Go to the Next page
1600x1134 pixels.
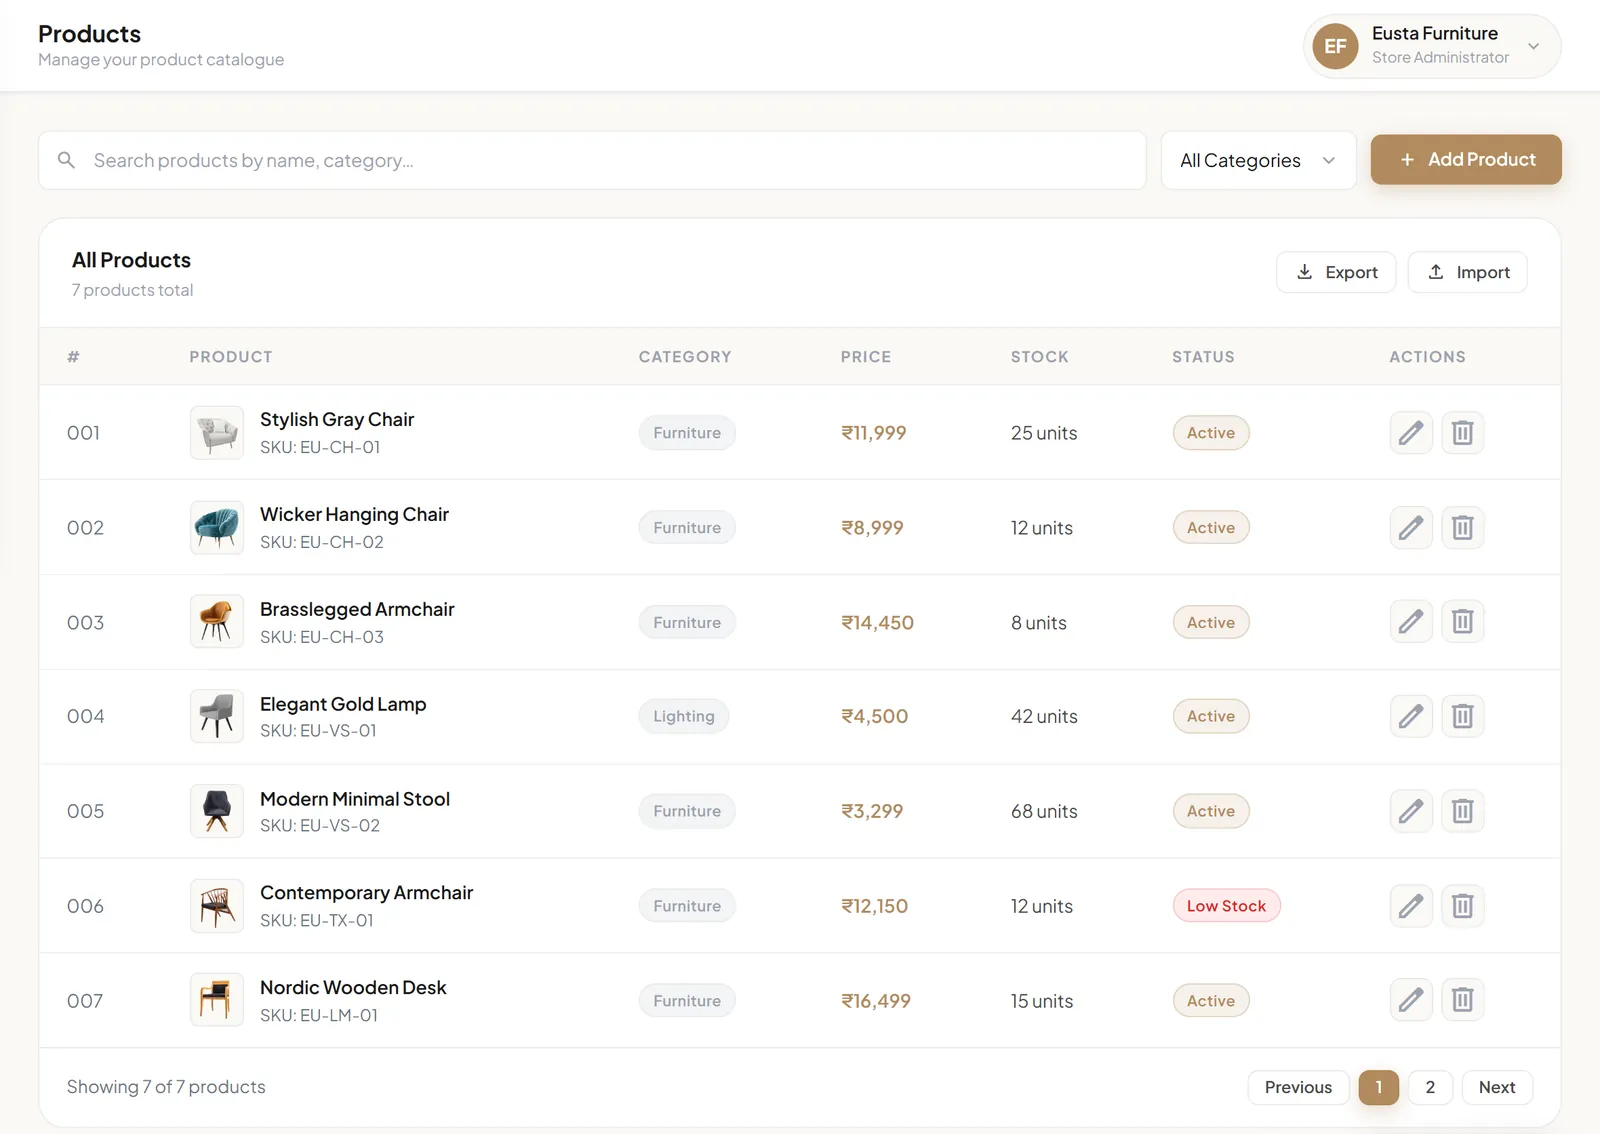pos(1497,1087)
